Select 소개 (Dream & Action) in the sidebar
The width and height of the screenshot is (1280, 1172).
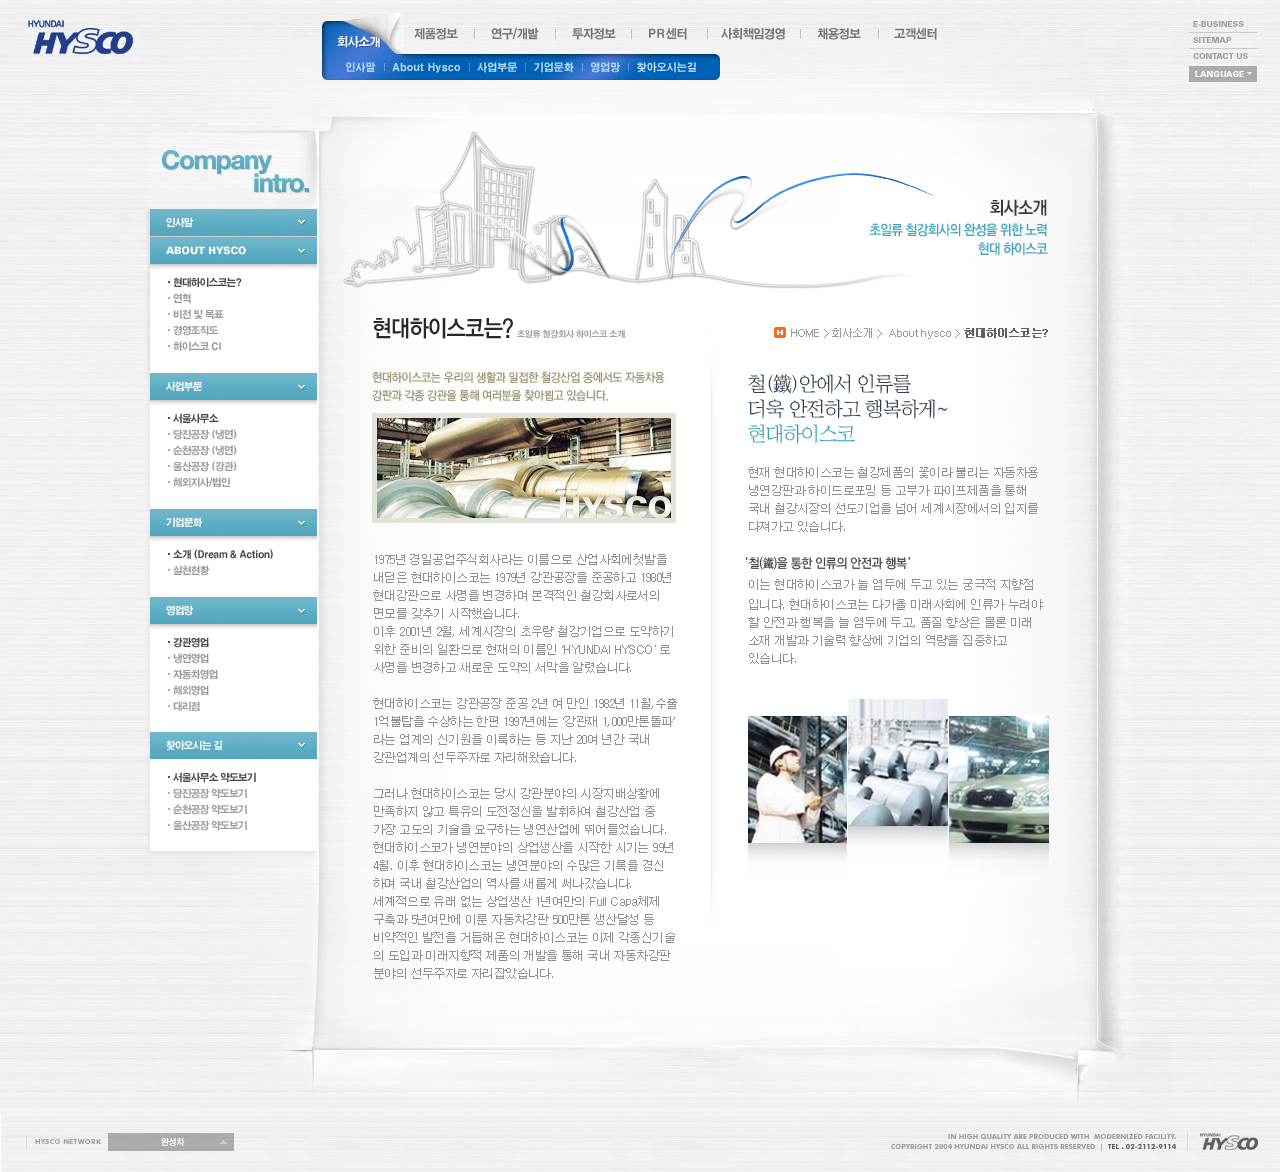point(222,554)
